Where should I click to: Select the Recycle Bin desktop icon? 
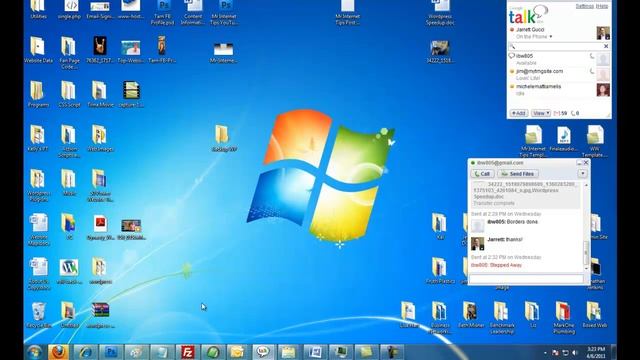pyautogui.click(x=38, y=315)
